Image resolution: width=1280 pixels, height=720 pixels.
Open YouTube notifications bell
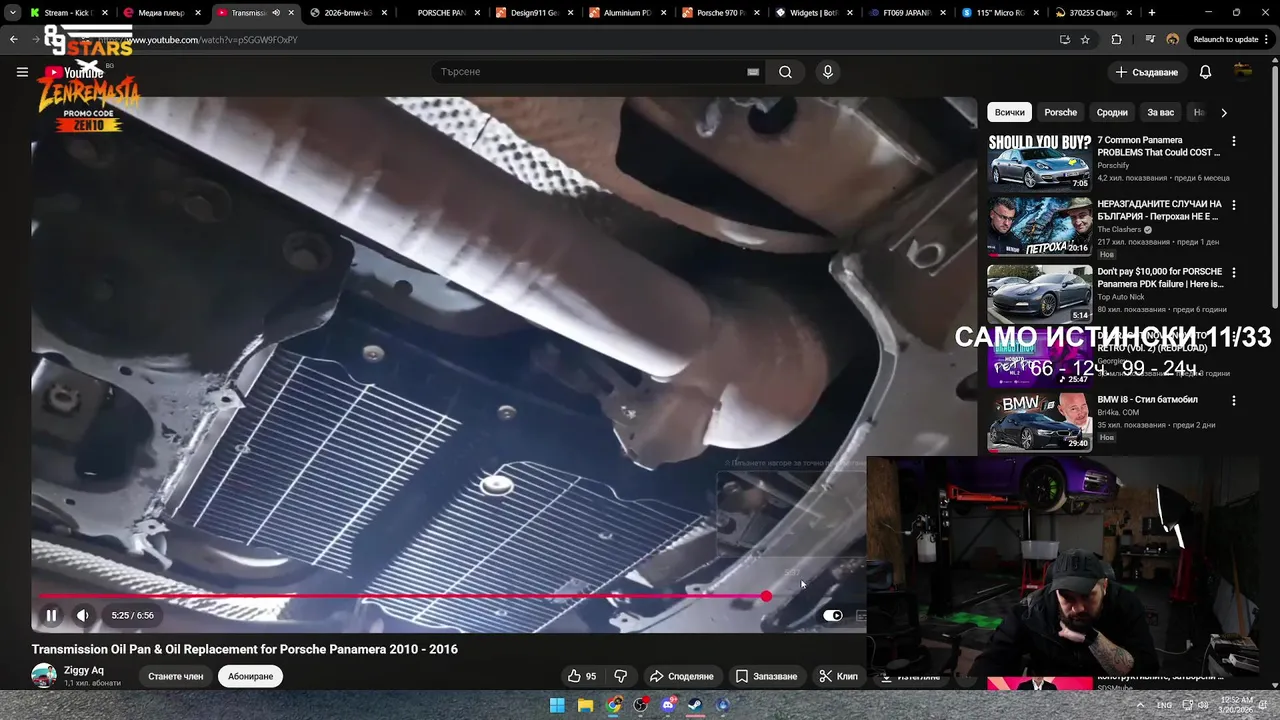pyautogui.click(x=1205, y=72)
